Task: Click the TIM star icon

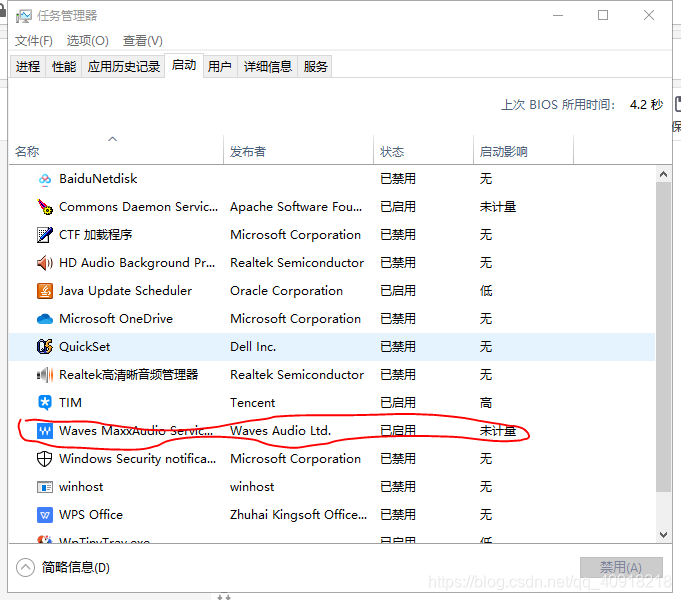Action: coord(45,403)
